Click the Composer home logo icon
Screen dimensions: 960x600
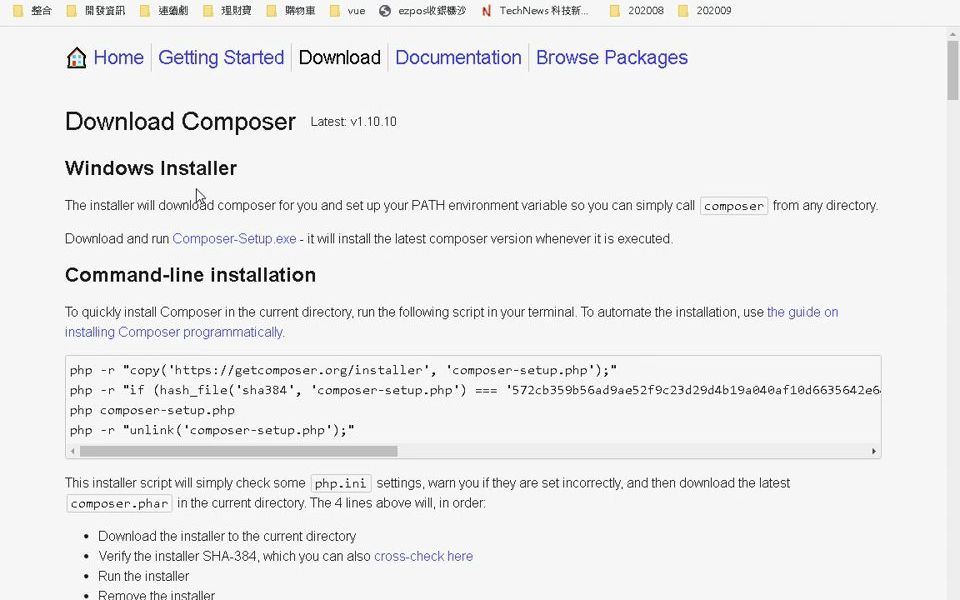point(76,58)
